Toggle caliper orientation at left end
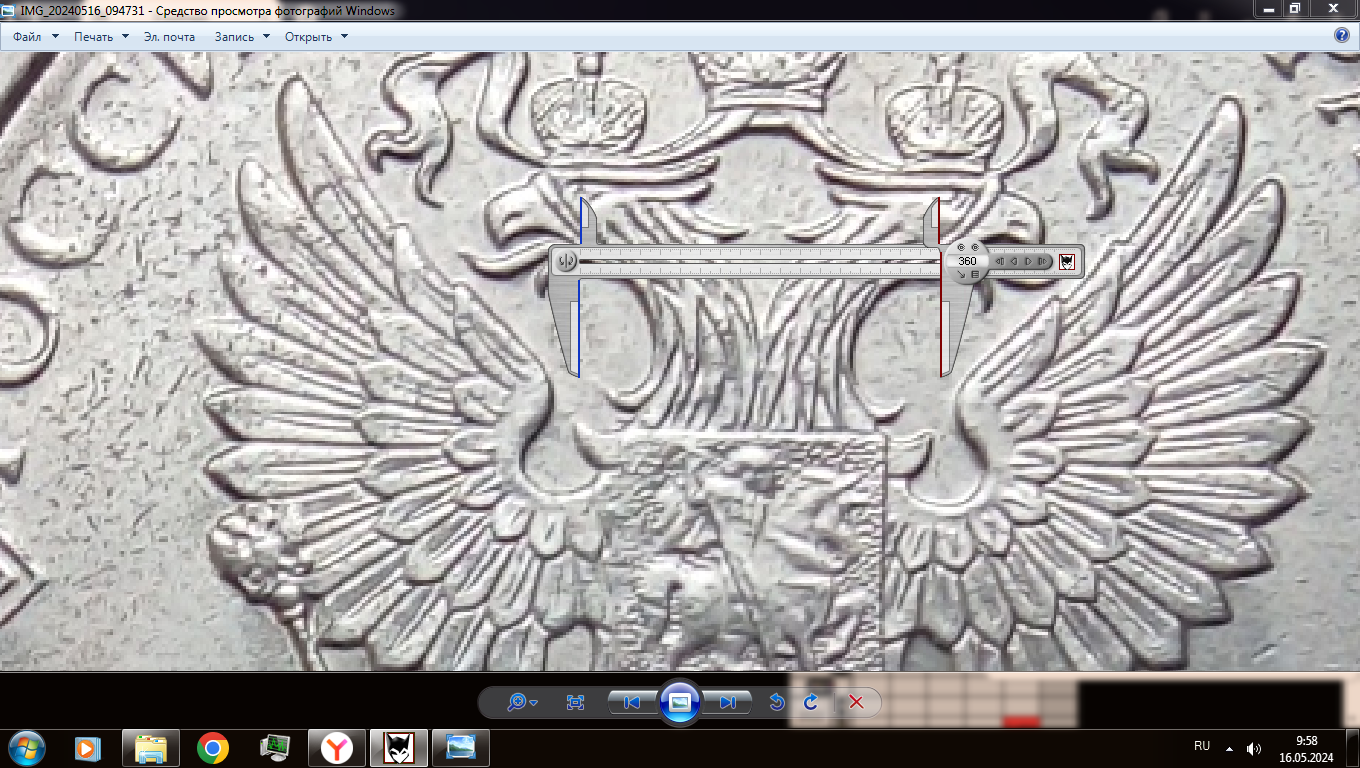The image size is (1360, 768). pos(566,262)
